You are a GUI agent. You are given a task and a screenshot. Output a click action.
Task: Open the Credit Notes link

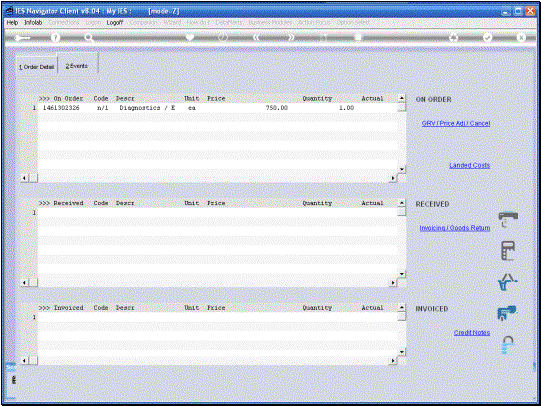472,333
